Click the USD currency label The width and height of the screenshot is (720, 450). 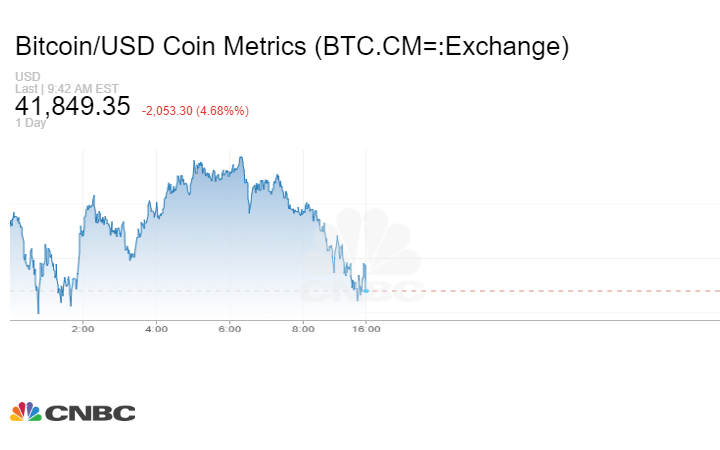25,77
